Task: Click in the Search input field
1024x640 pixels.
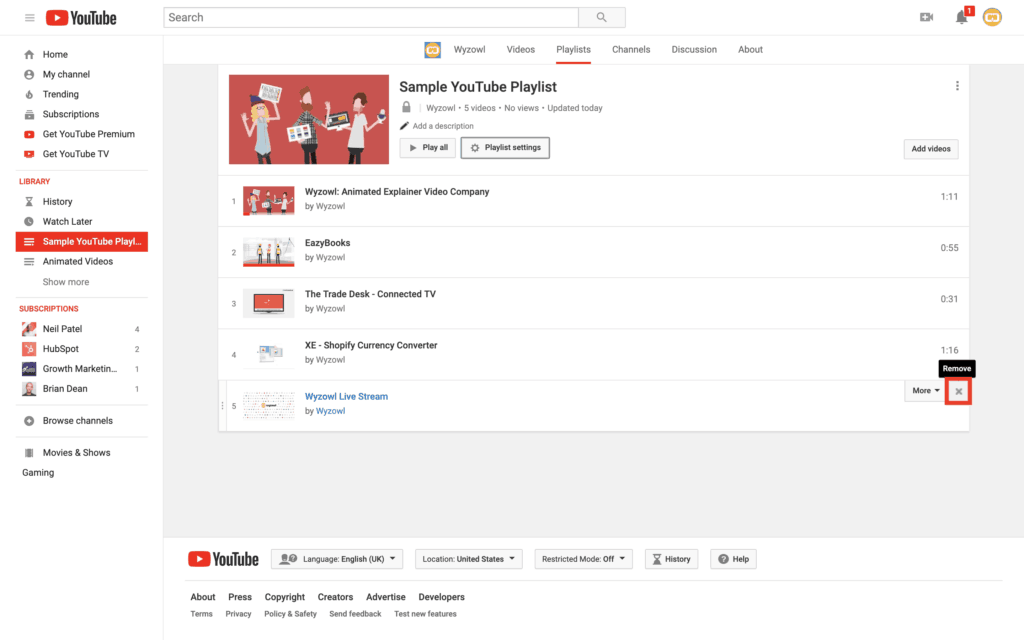Action: point(371,18)
